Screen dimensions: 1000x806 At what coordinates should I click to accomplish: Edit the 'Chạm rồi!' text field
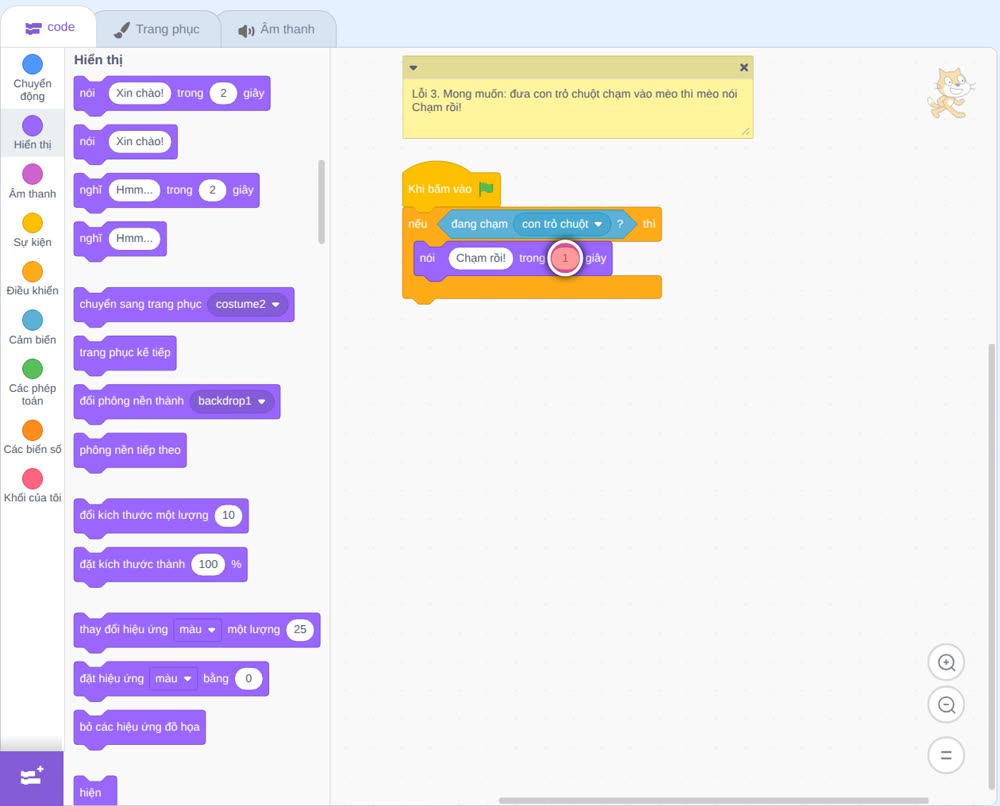click(x=481, y=258)
